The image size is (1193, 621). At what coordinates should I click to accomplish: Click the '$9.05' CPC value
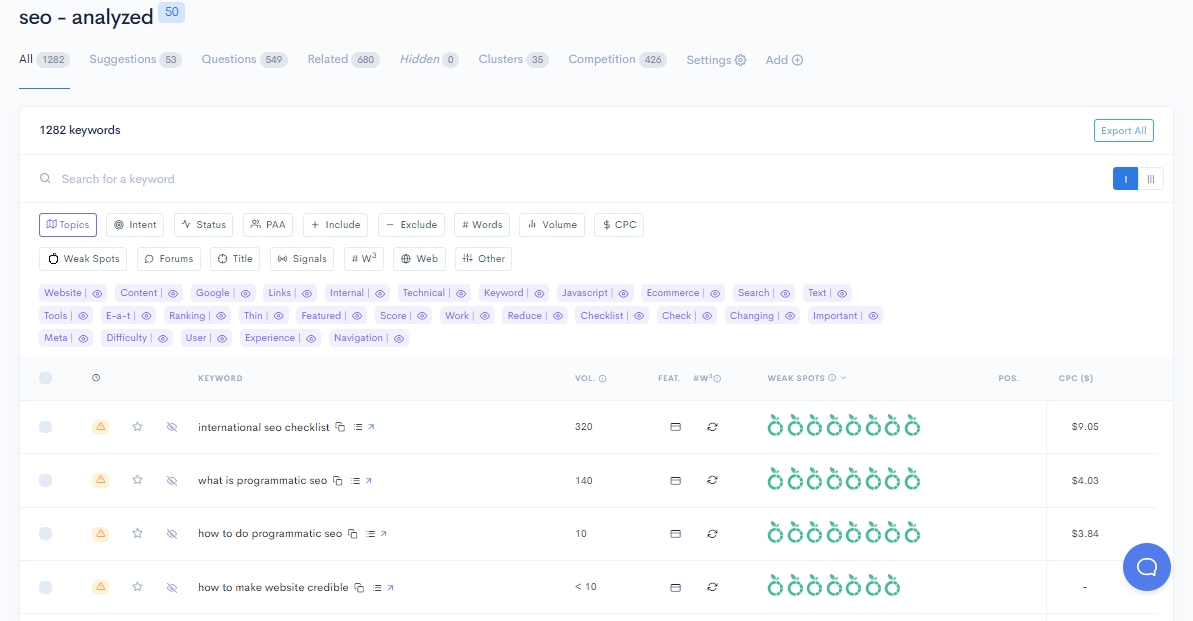(1085, 427)
